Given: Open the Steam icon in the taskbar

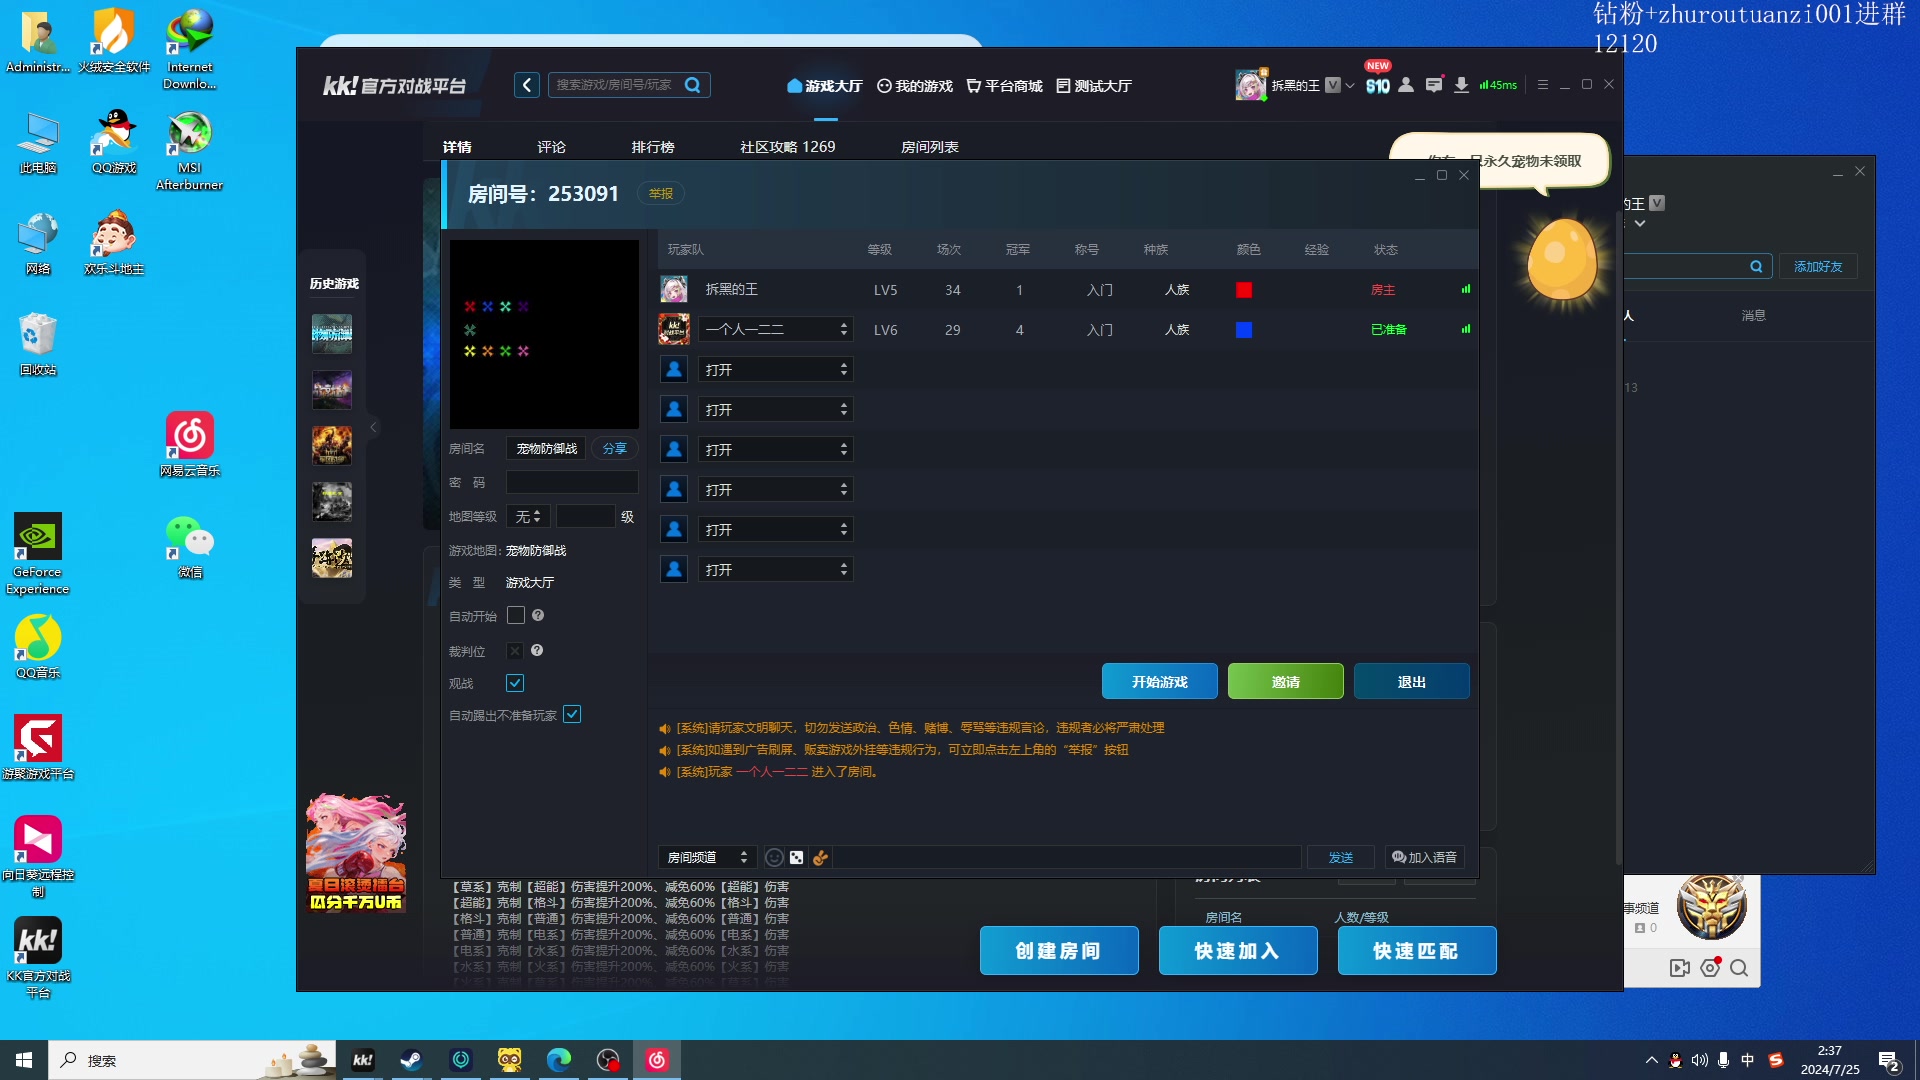Looking at the screenshot, I should [411, 1060].
